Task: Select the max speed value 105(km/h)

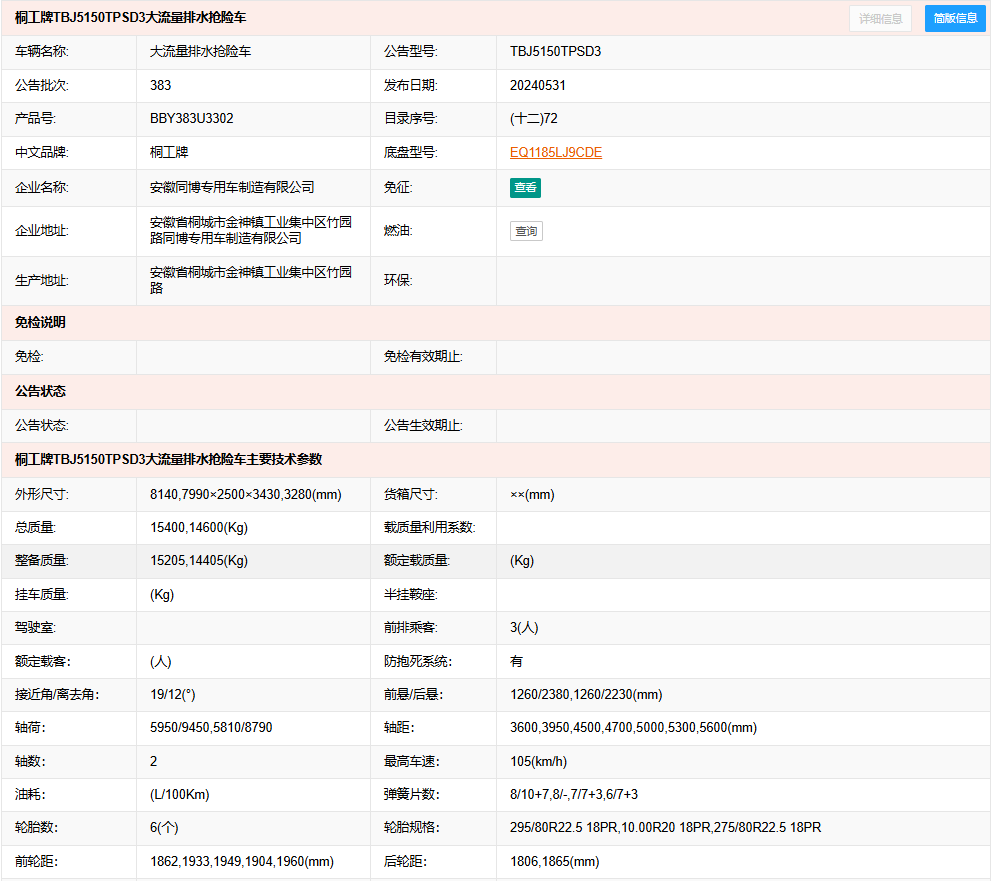Action: click(x=538, y=762)
